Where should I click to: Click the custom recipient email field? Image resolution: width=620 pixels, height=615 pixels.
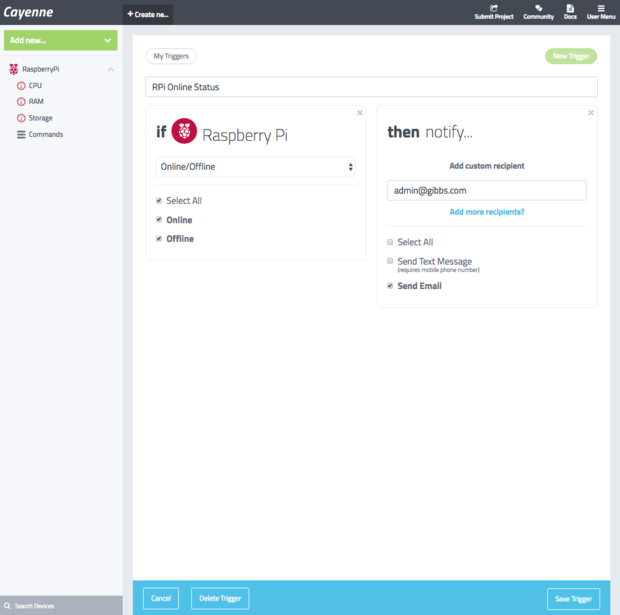(x=487, y=191)
